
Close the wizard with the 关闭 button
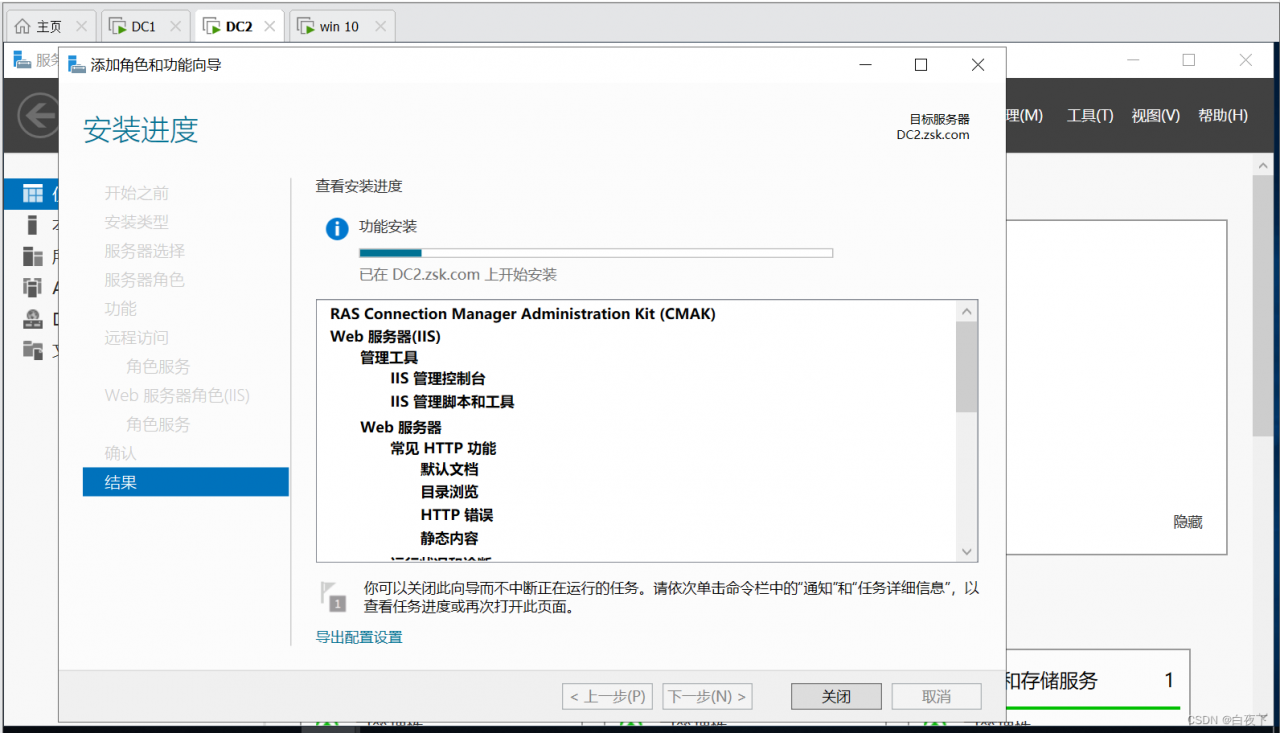[x=835, y=696]
